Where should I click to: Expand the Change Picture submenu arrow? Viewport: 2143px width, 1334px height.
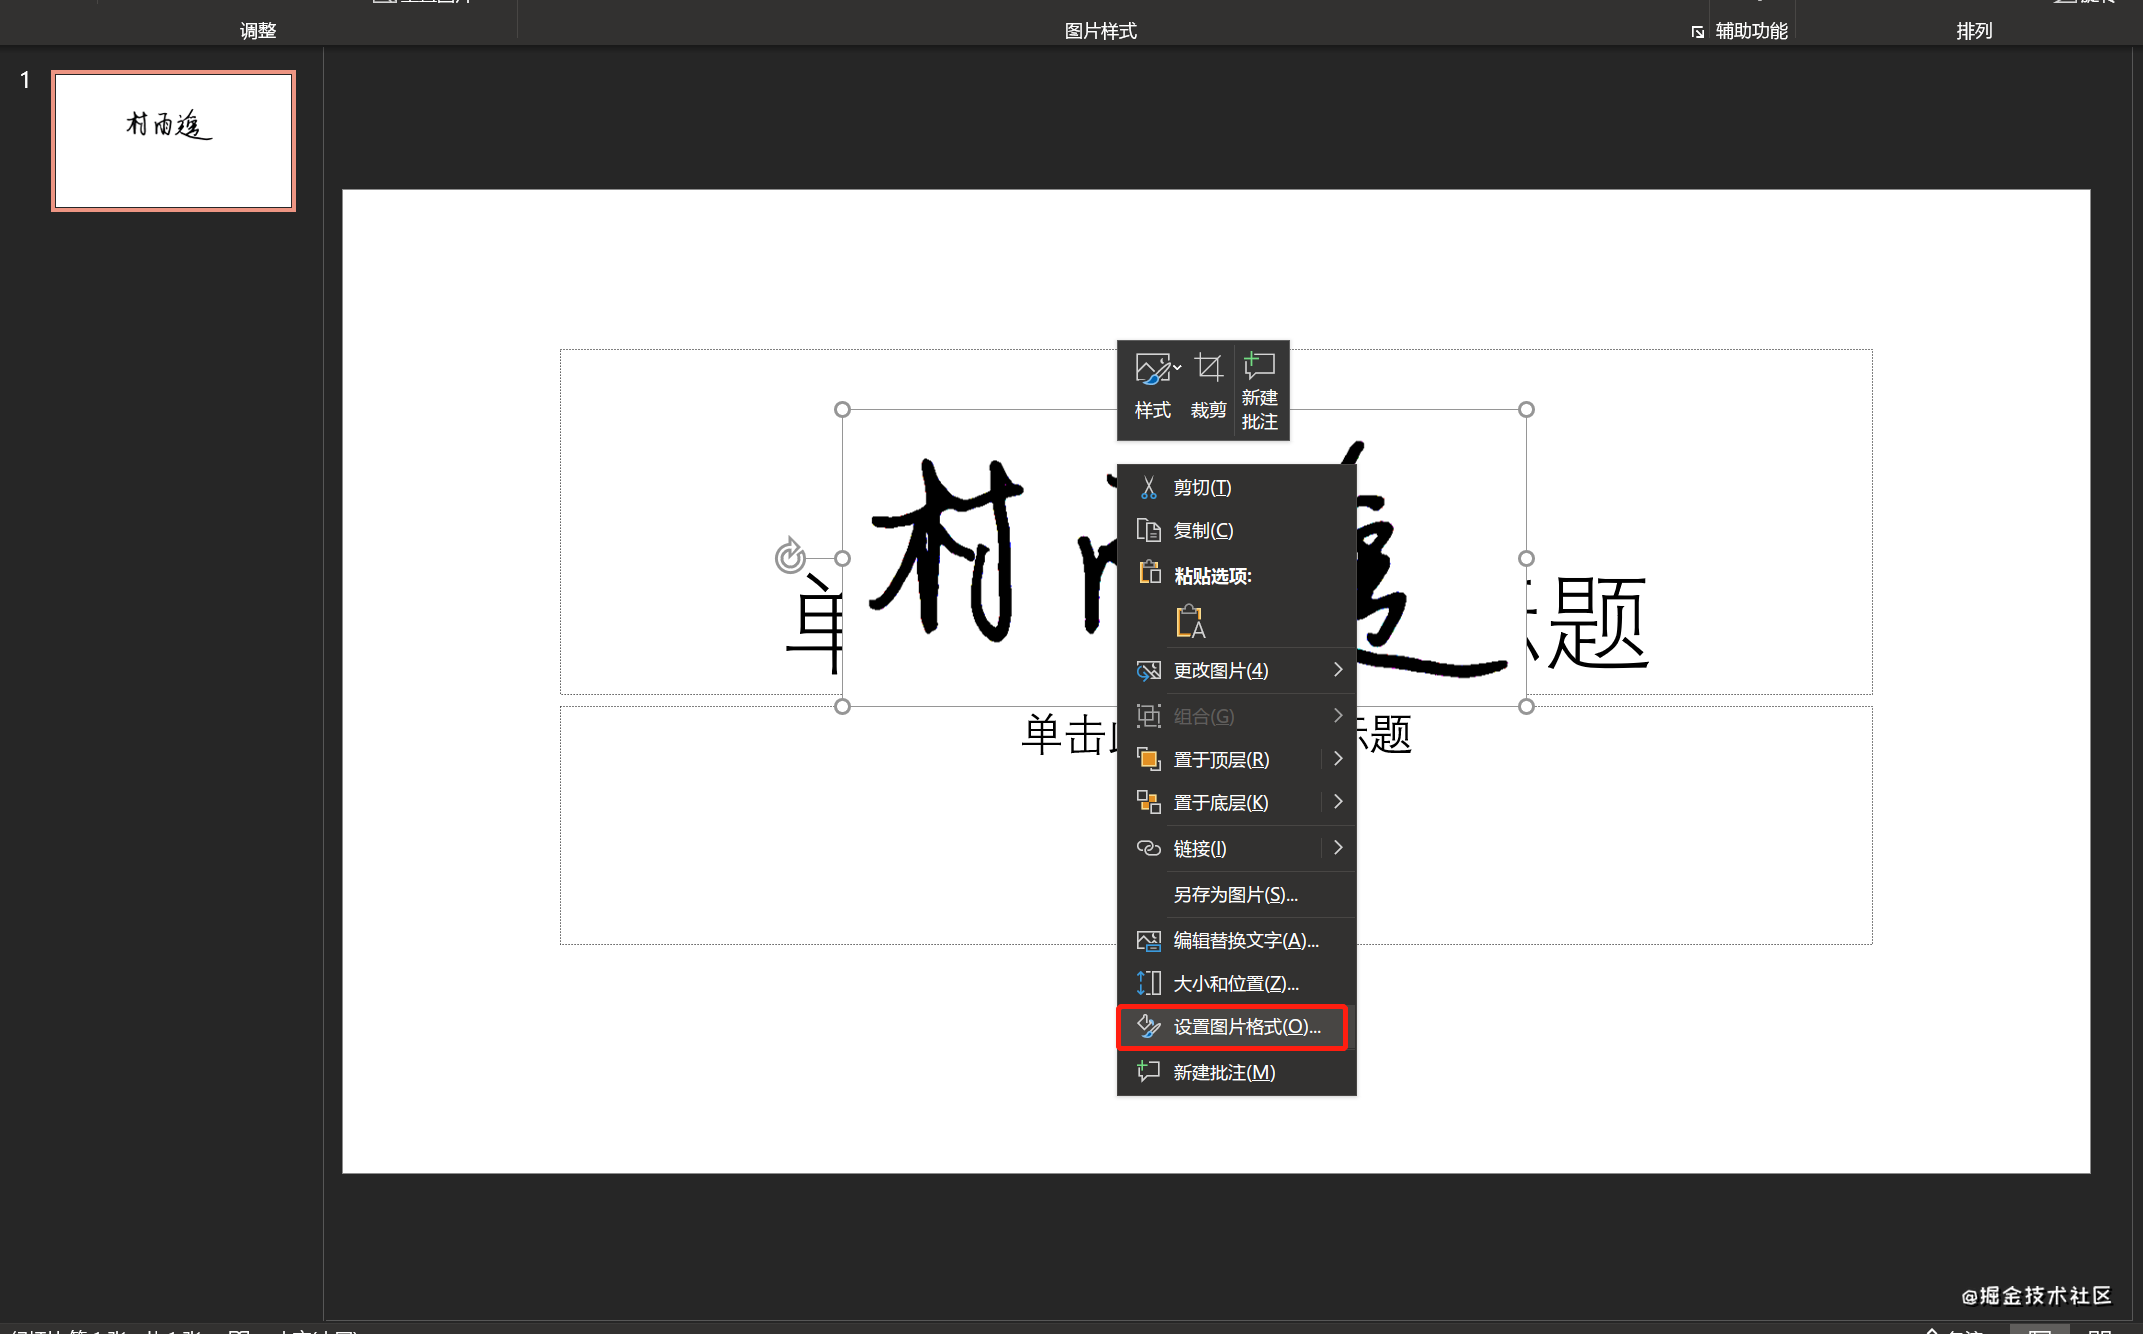[1338, 670]
